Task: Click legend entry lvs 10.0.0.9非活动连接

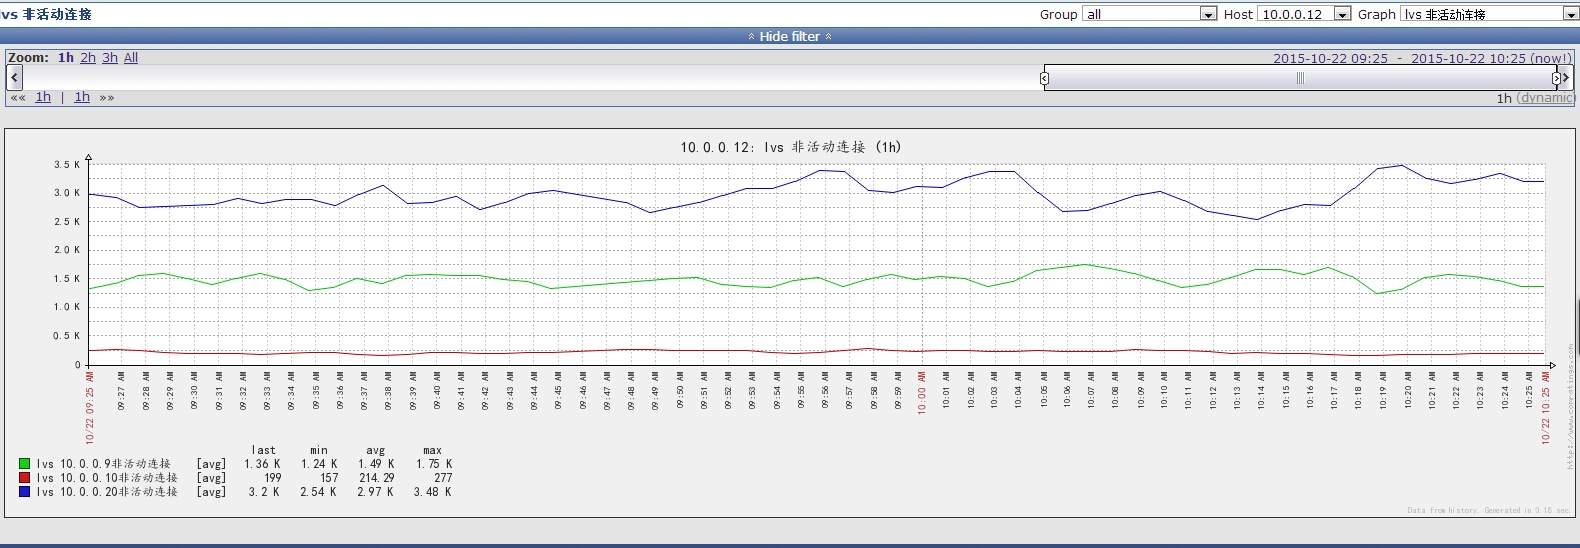Action: [104, 464]
